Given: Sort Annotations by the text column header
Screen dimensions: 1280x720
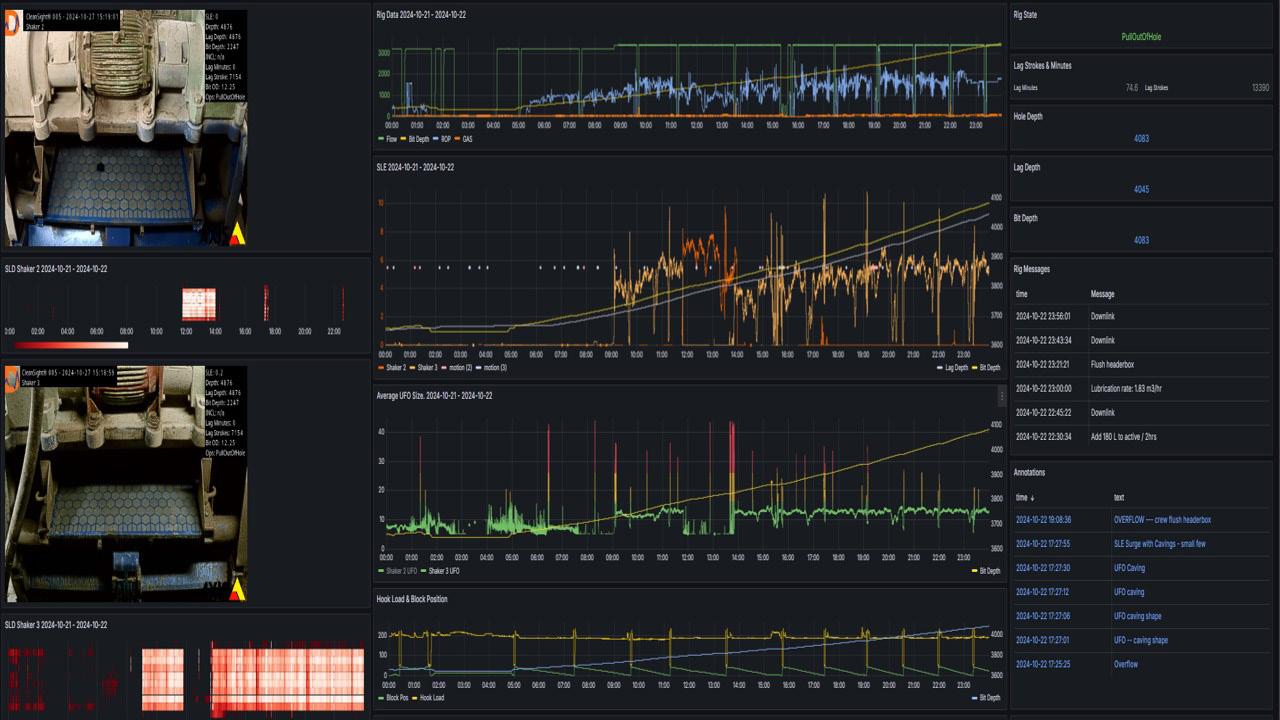Looking at the screenshot, I should [x=1119, y=497].
